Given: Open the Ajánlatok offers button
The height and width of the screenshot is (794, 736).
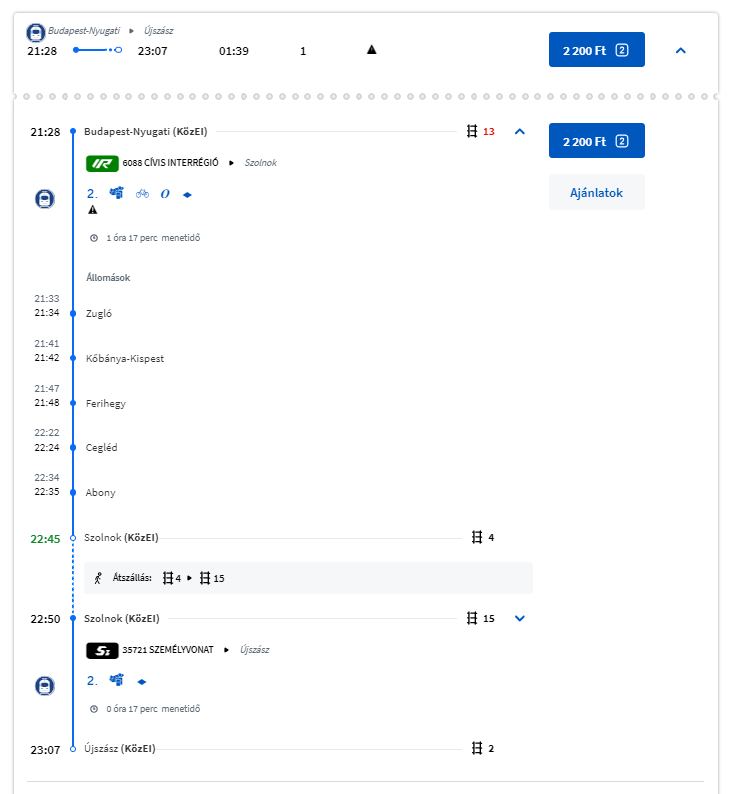Looking at the screenshot, I should [597, 192].
